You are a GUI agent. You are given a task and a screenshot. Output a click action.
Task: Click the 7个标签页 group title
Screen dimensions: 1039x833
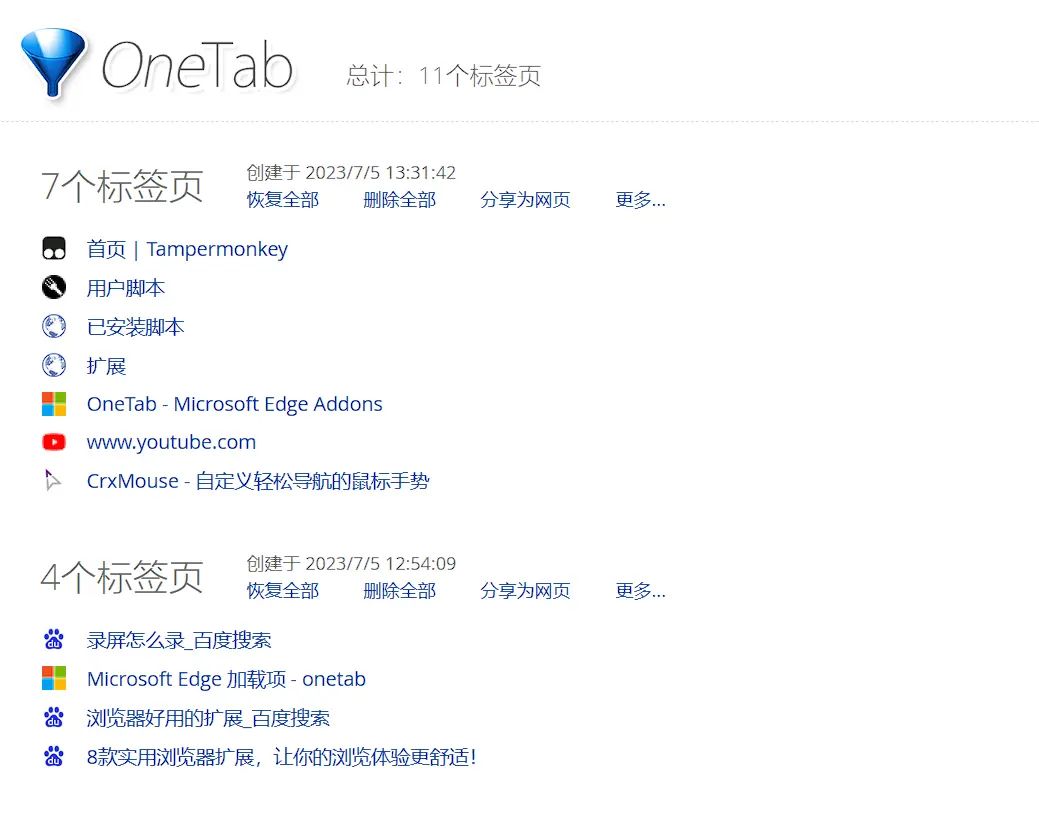tap(122, 186)
